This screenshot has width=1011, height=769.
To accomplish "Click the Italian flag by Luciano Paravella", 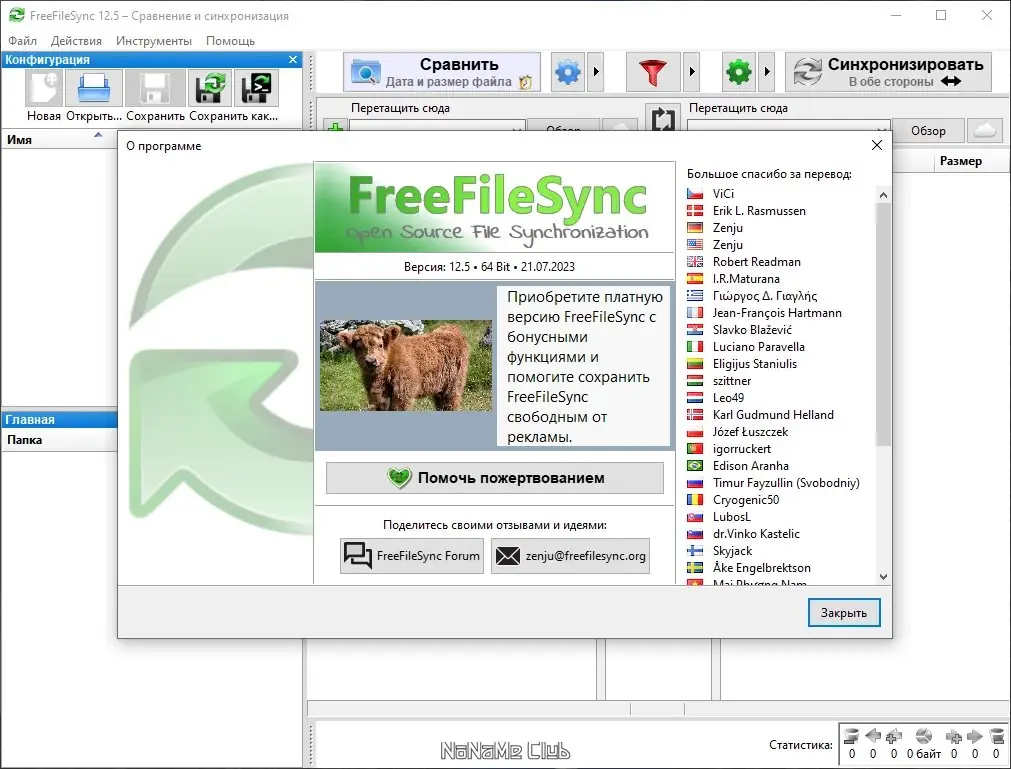I will coord(694,347).
